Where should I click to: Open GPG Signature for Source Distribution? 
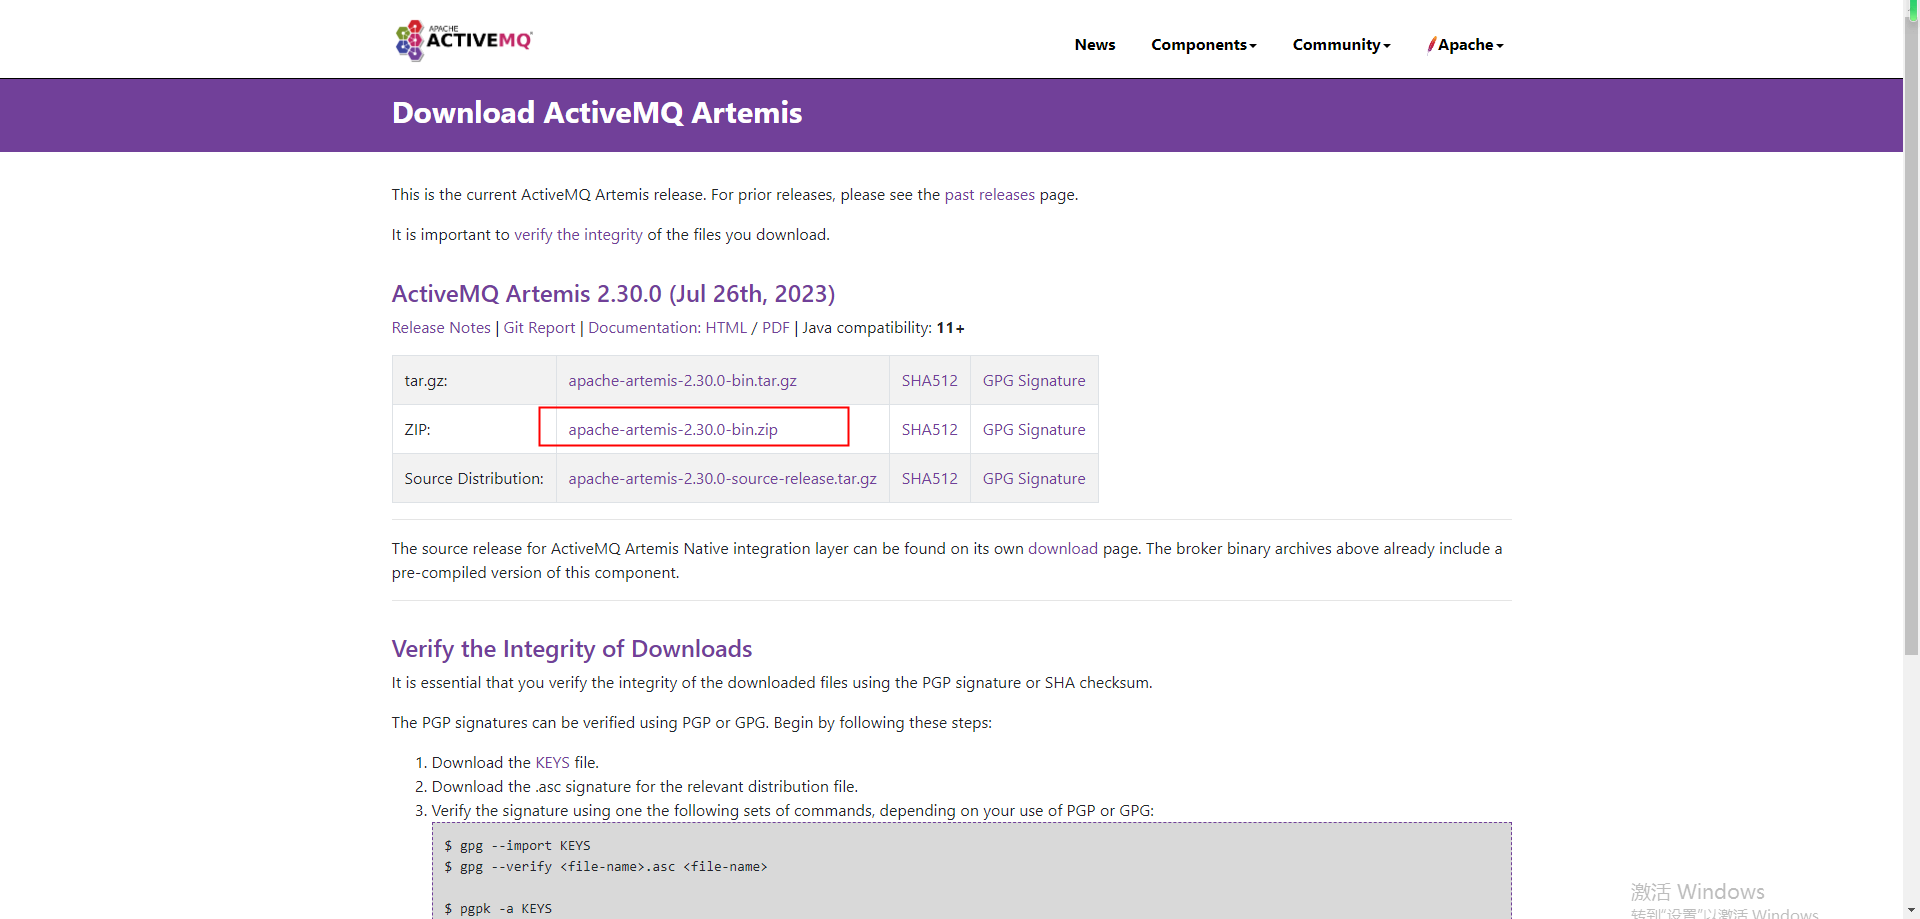[x=1034, y=479]
